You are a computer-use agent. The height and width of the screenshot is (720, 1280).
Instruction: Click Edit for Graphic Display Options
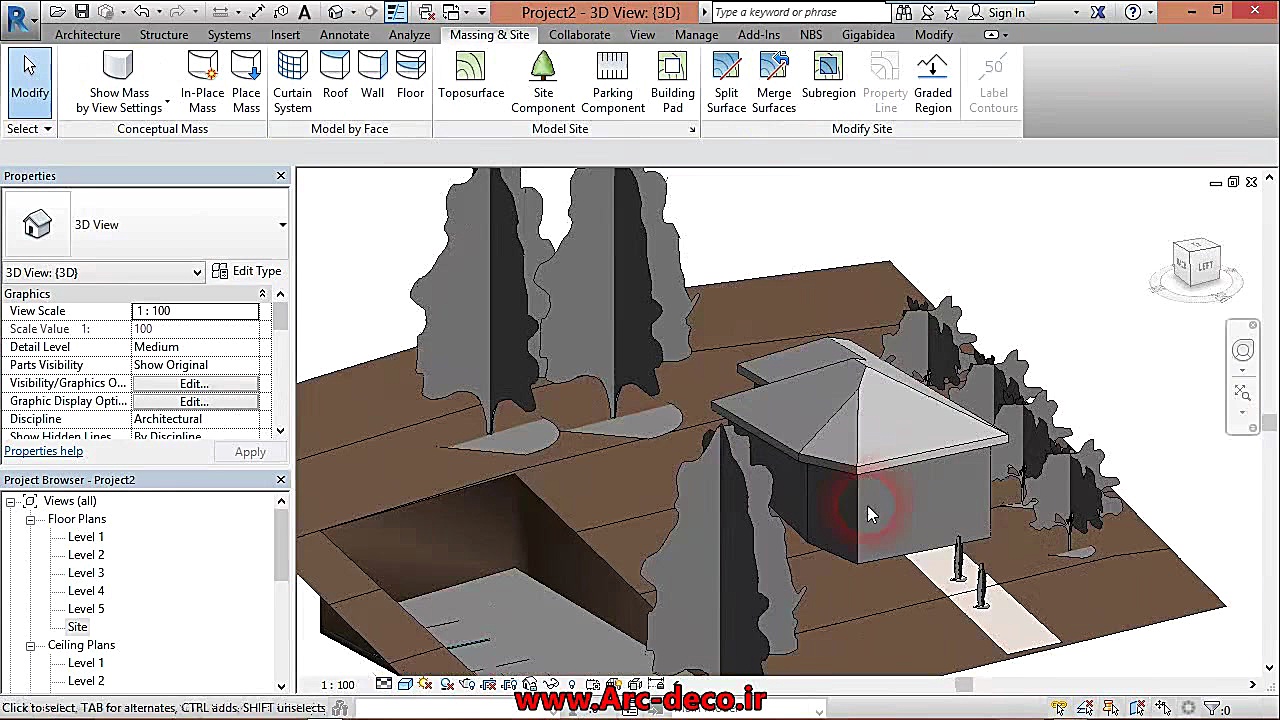tap(195, 401)
